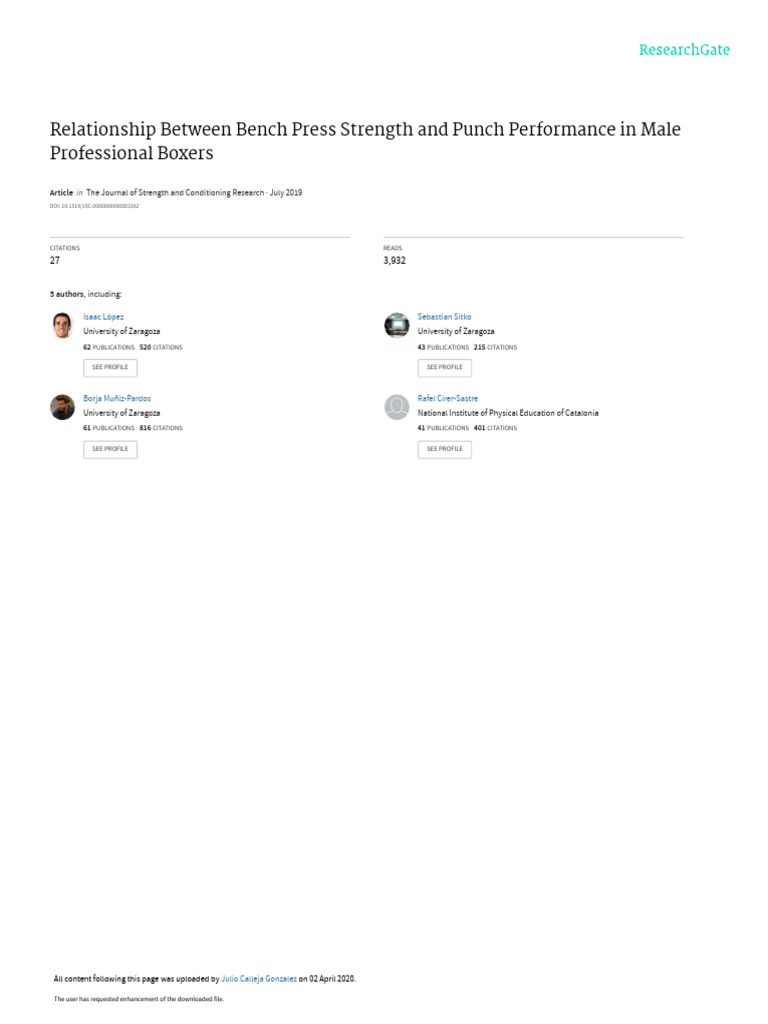Screen dimensions: 768x1024
Task: Click Rafel Cirer-Sastre's placeholder avatar
Action: (397, 407)
